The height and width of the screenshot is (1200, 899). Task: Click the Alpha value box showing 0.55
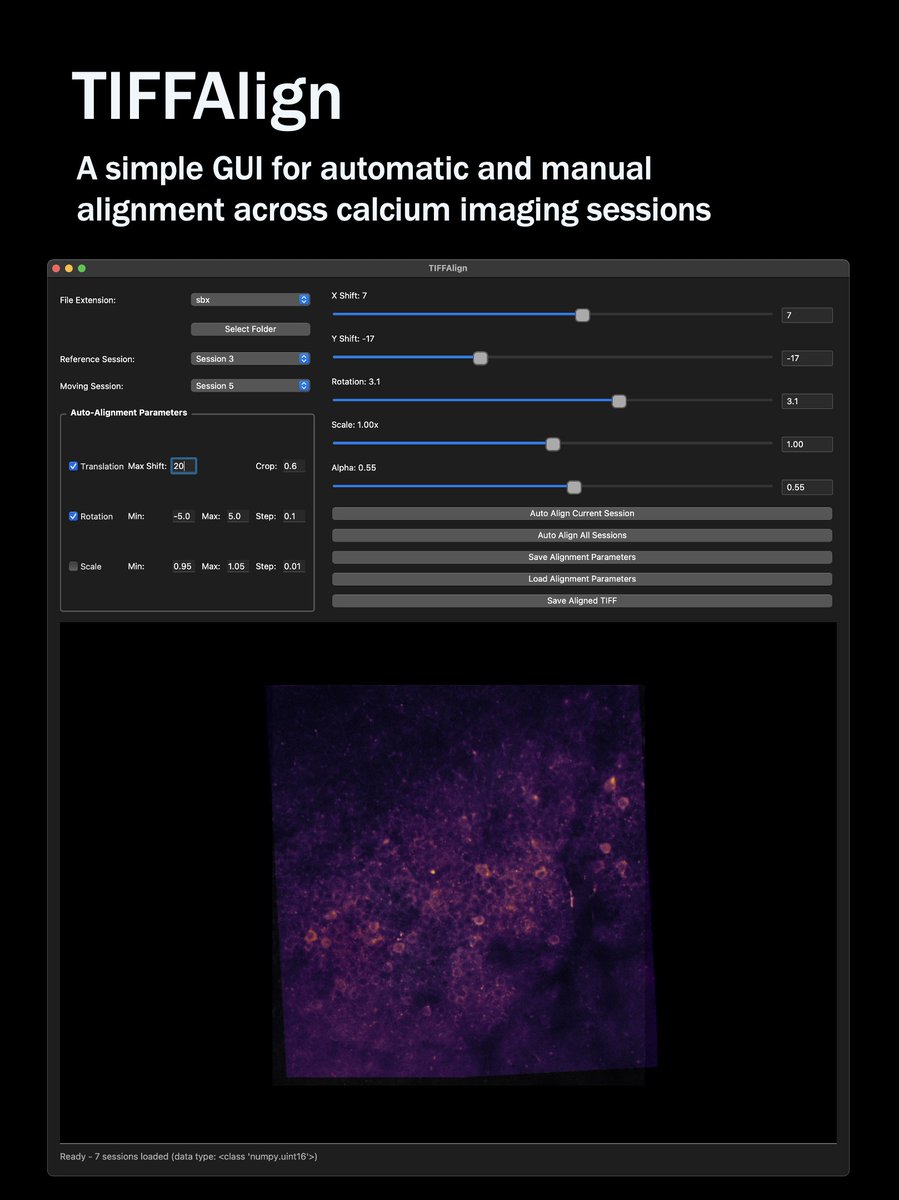click(x=807, y=487)
